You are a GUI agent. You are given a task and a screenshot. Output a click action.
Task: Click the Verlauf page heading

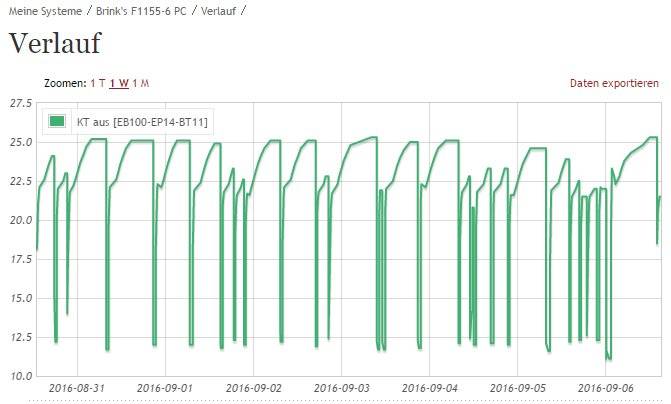[x=55, y=43]
